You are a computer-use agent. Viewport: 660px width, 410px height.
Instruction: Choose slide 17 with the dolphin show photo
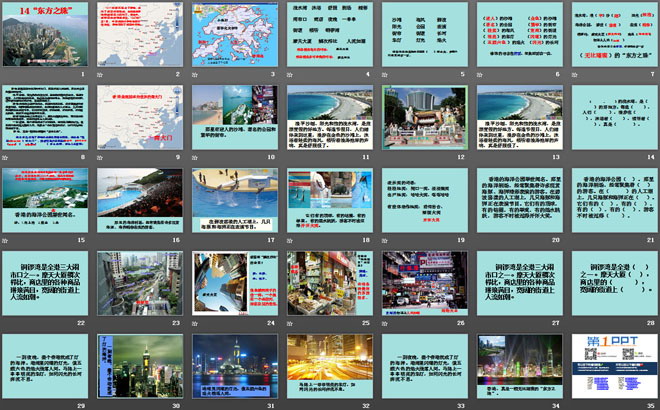(x=234, y=199)
